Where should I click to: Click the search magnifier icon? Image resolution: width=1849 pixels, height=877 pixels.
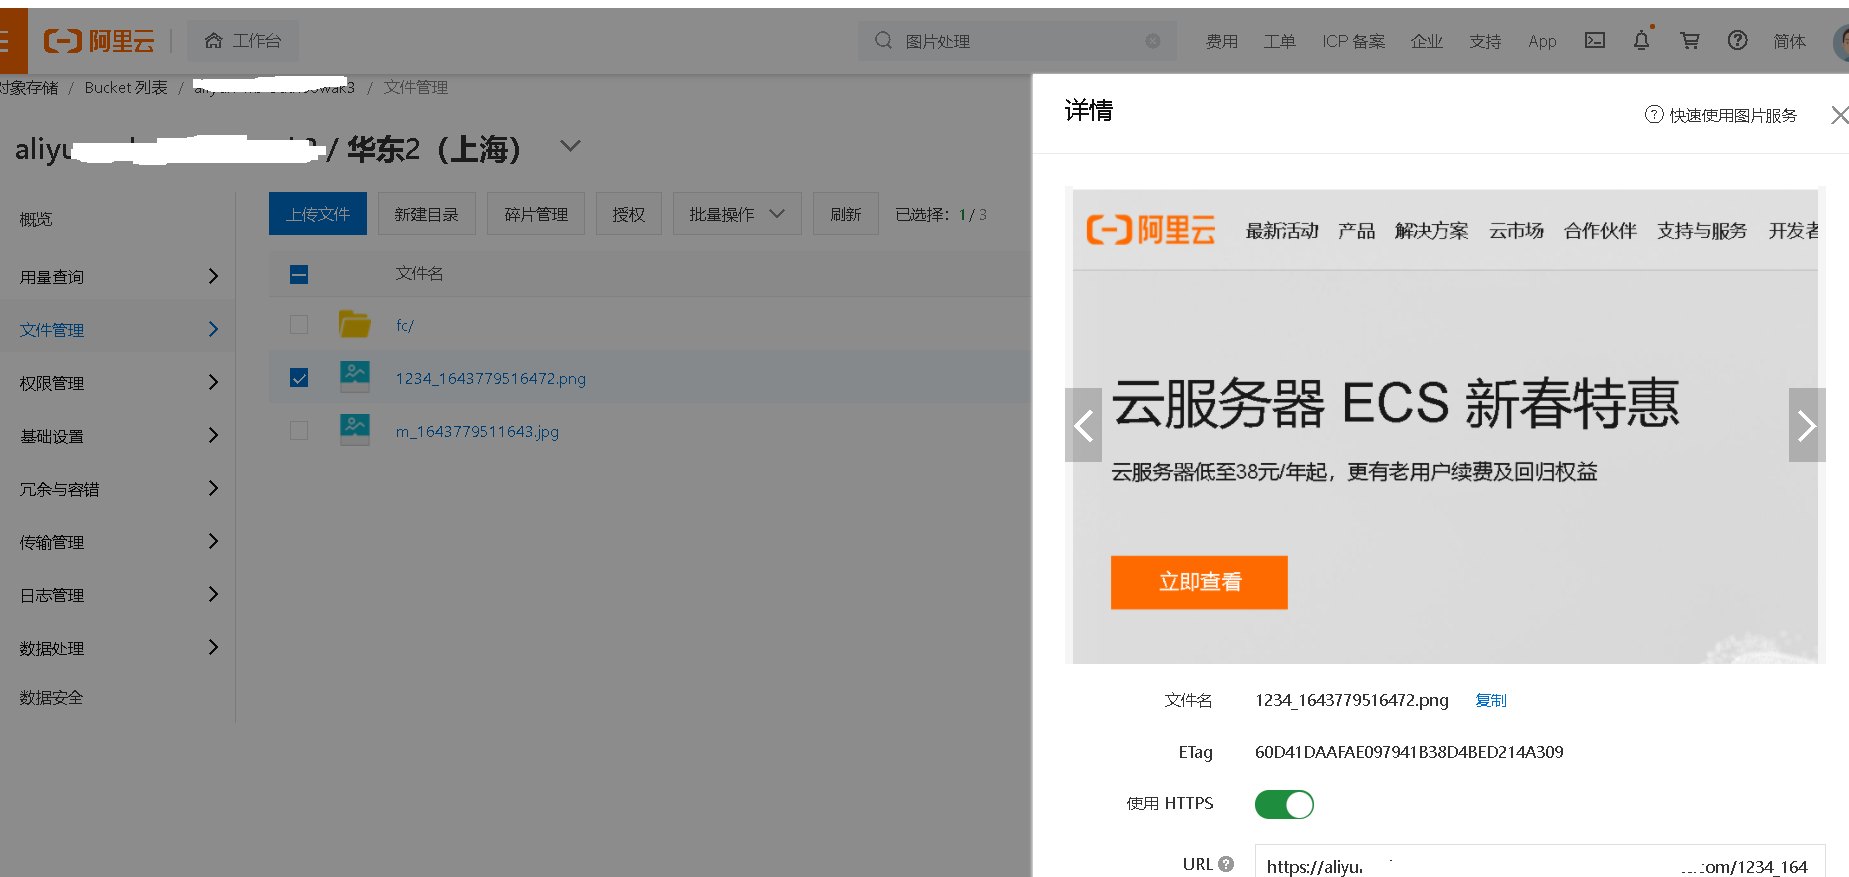pos(883,41)
